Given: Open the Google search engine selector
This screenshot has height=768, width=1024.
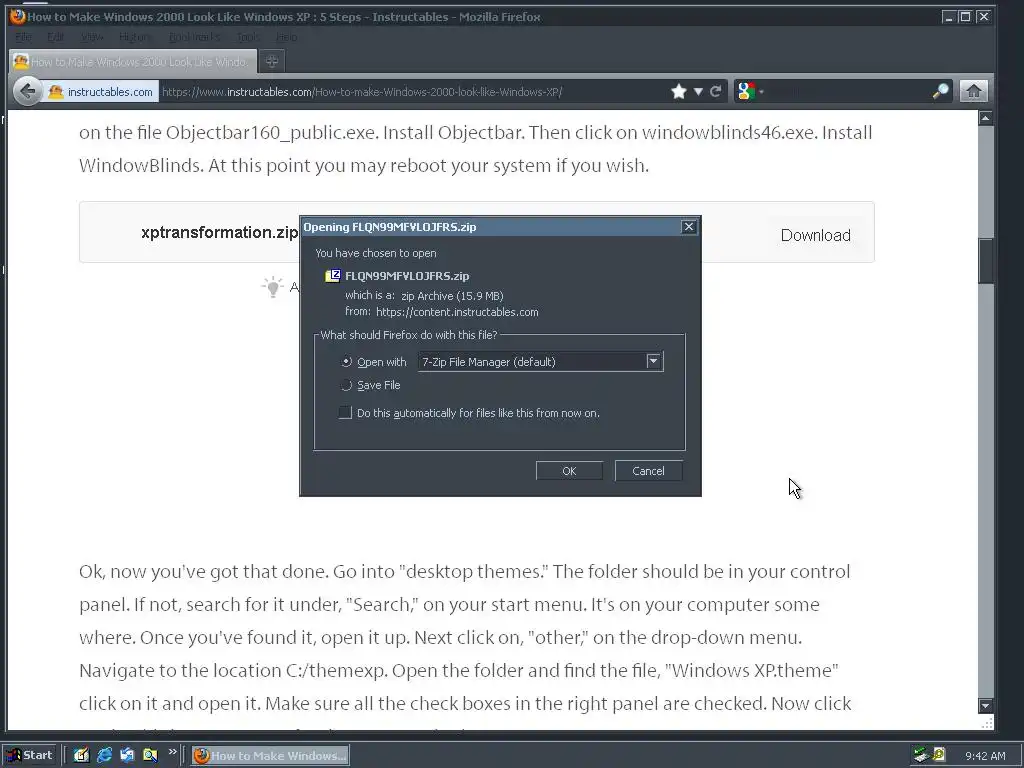Looking at the screenshot, I should [750, 91].
